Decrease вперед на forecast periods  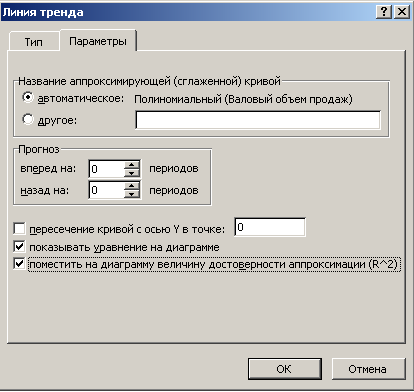(132, 173)
